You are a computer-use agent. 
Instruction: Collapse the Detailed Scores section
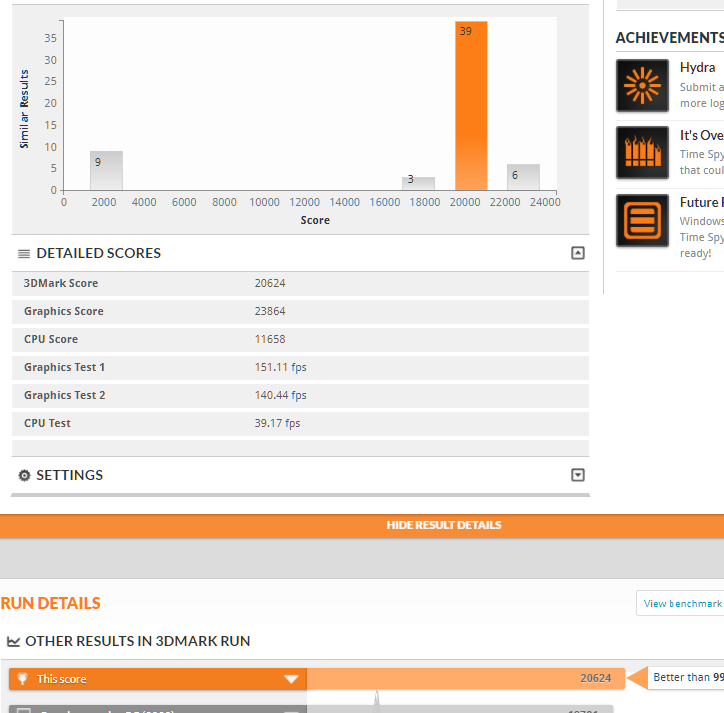coord(577,253)
